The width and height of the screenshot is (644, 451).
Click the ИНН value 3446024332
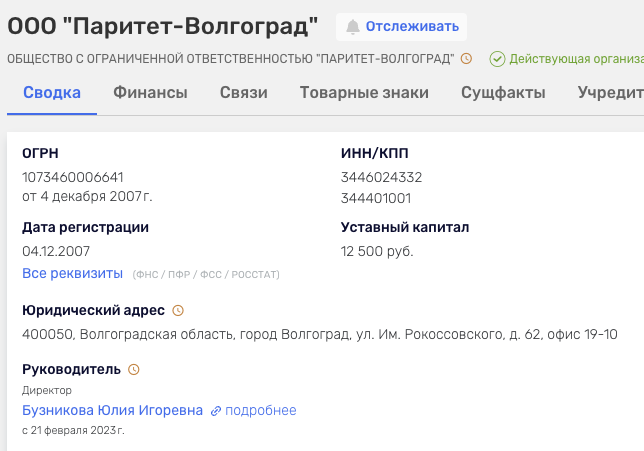point(381,178)
